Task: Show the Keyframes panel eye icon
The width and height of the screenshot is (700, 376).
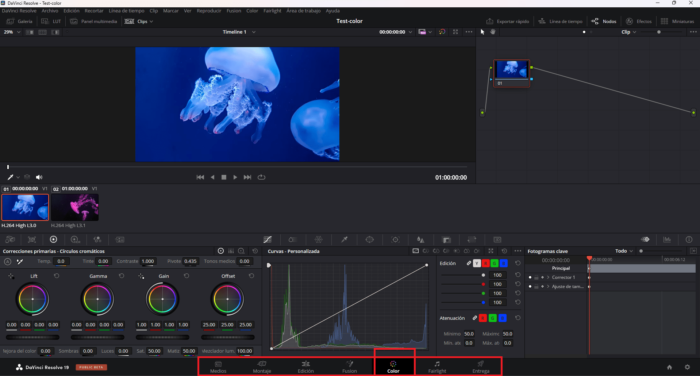Action: pos(645,240)
